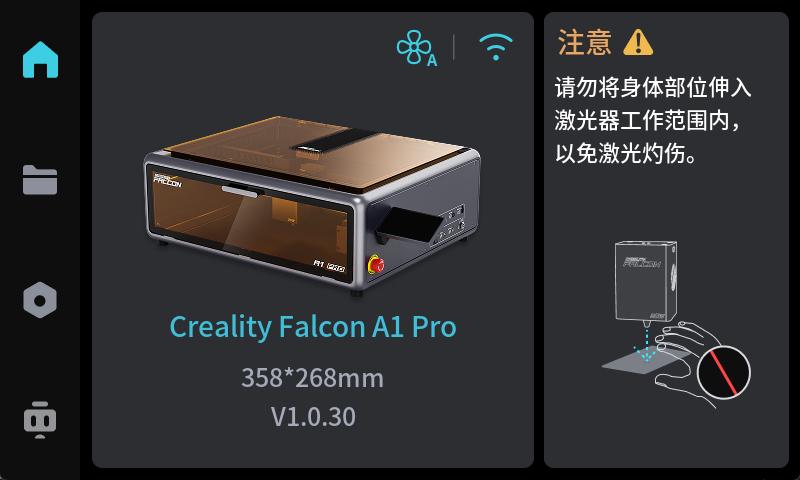Click the red emergency stop on machine image
800x480 pixels.
tap(377, 264)
